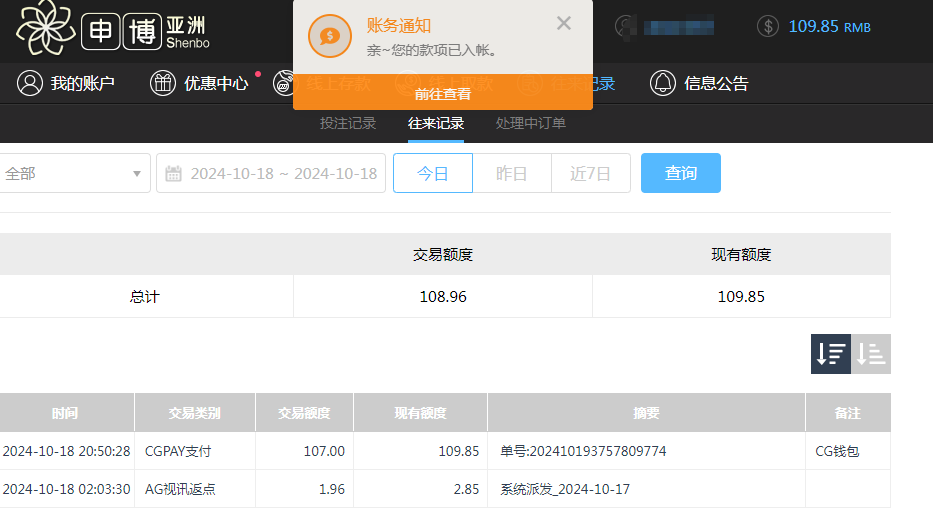Viewport: 933px width, 515px height.
Task: Click the Shenbo flower logo
Action: tap(45, 27)
